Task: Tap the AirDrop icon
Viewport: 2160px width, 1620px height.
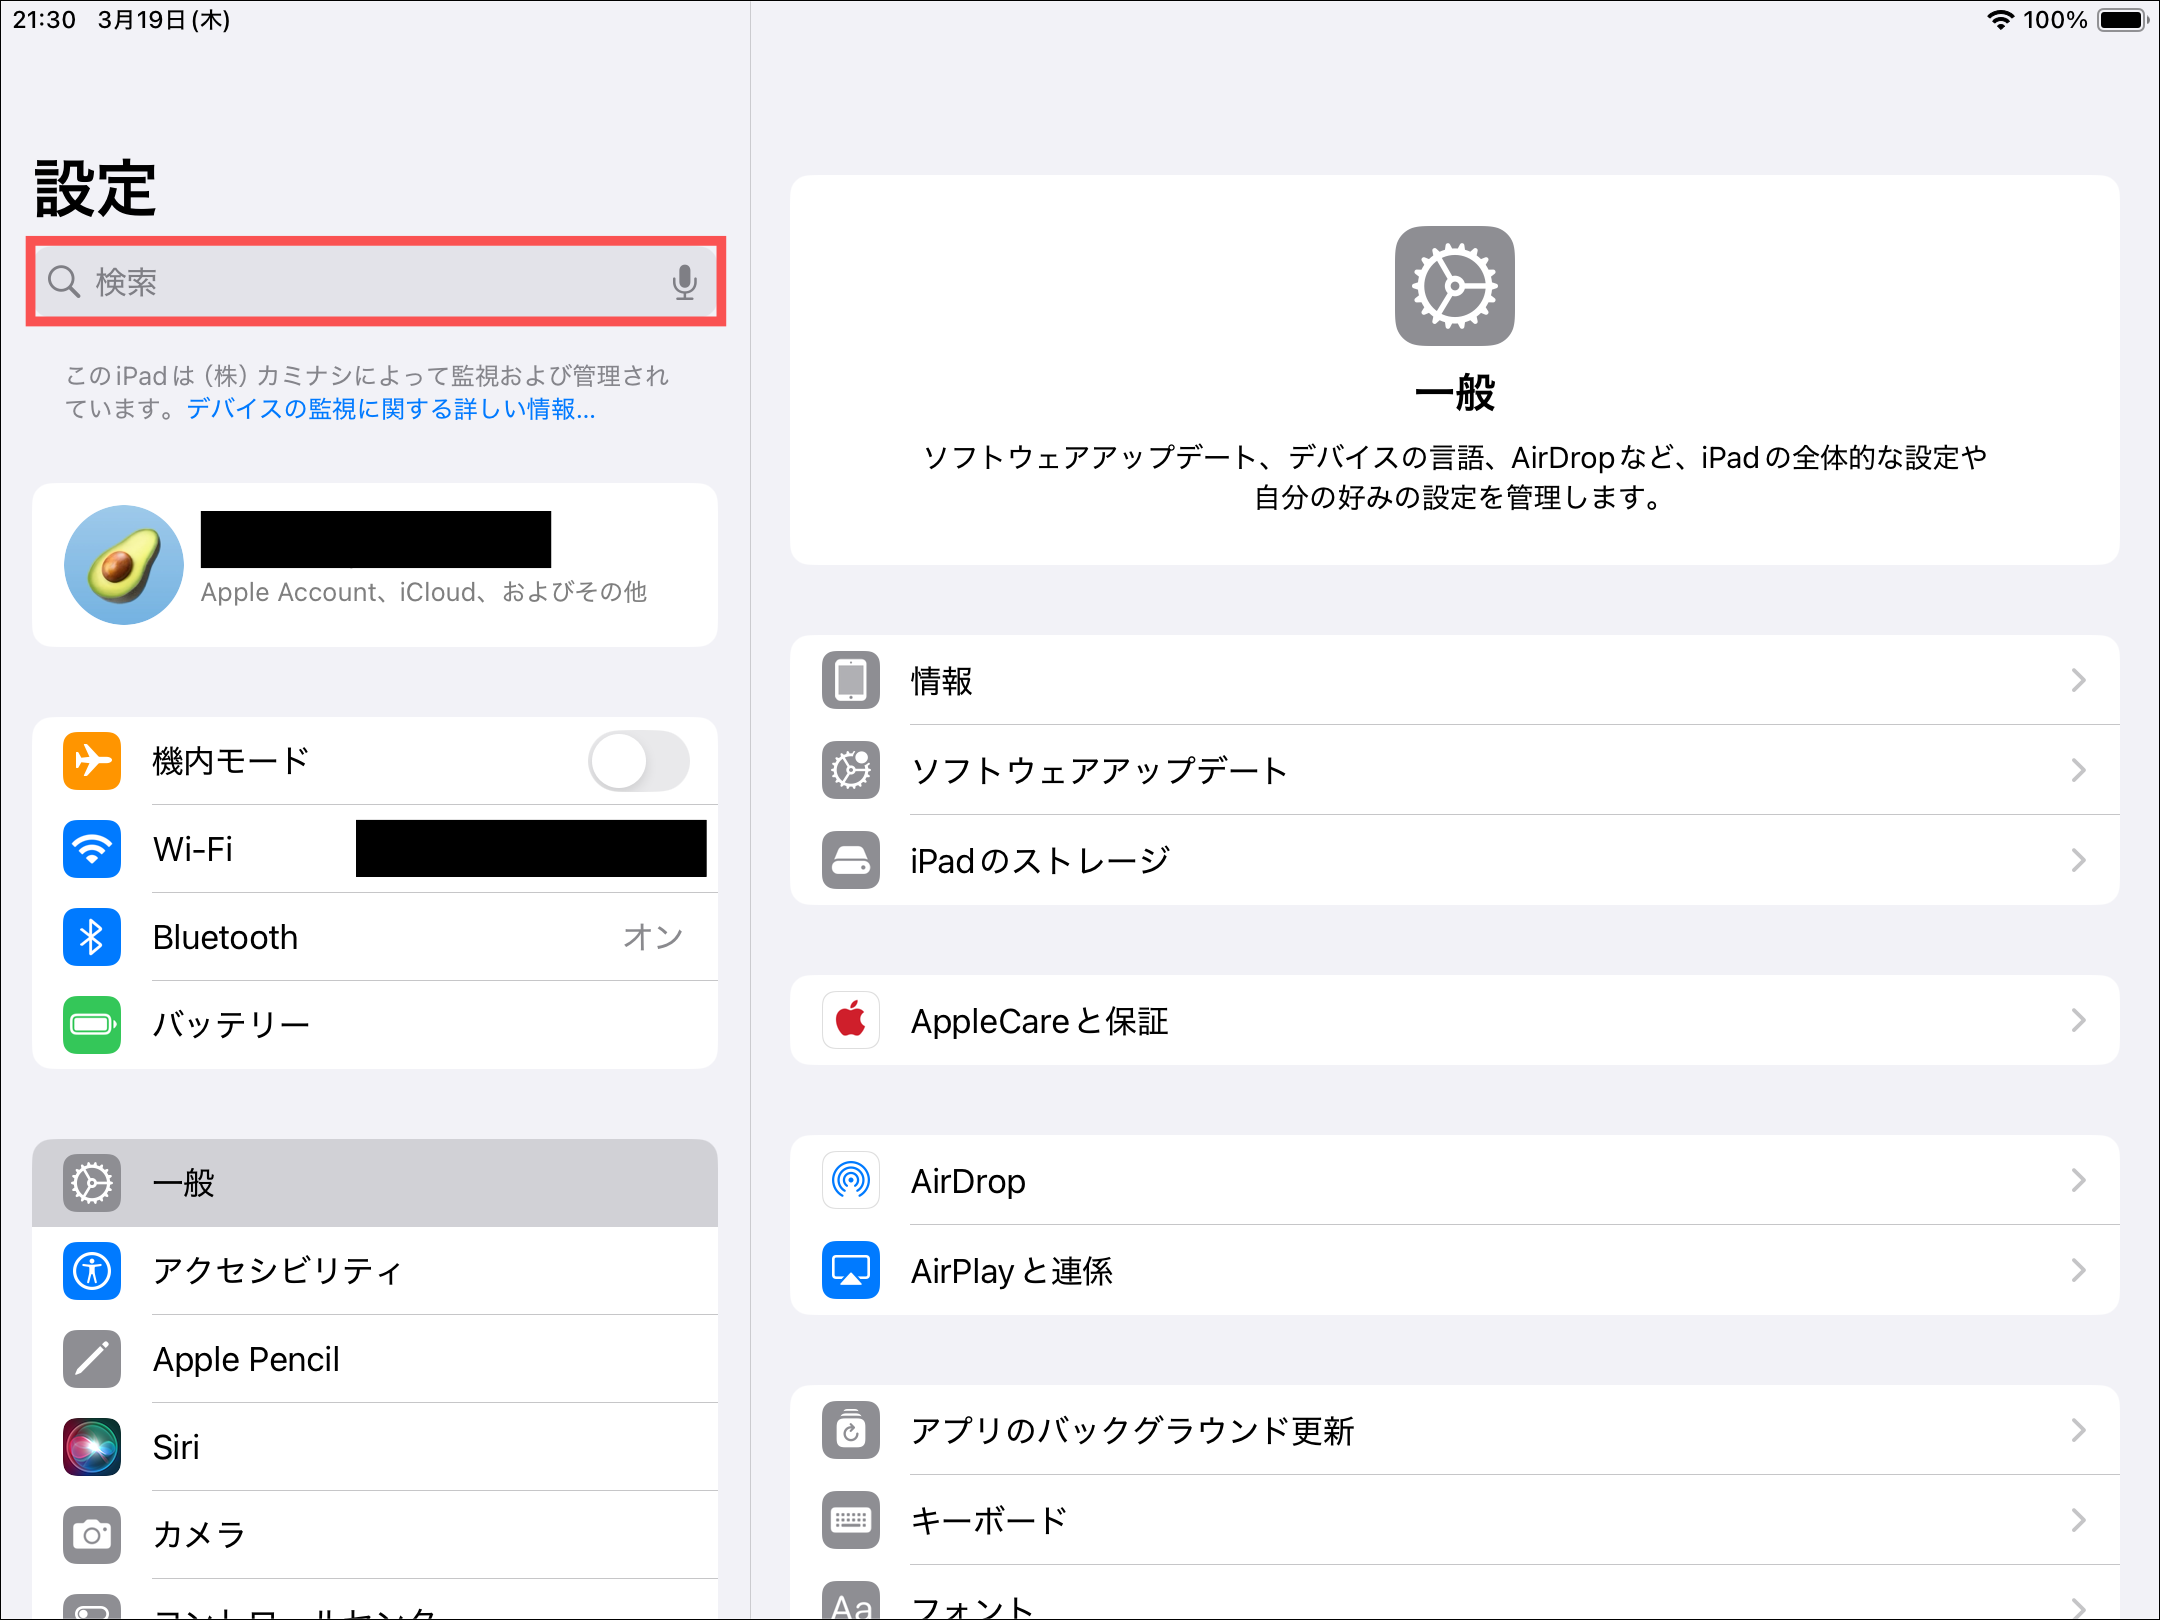Action: coord(851,1181)
